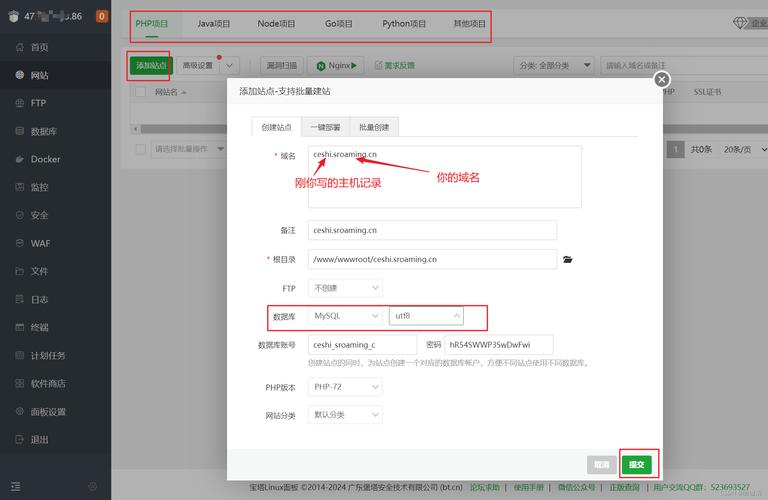Click the grey 取消 cancel button
Image resolution: width=768 pixels, height=500 pixels.
[601, 464]
